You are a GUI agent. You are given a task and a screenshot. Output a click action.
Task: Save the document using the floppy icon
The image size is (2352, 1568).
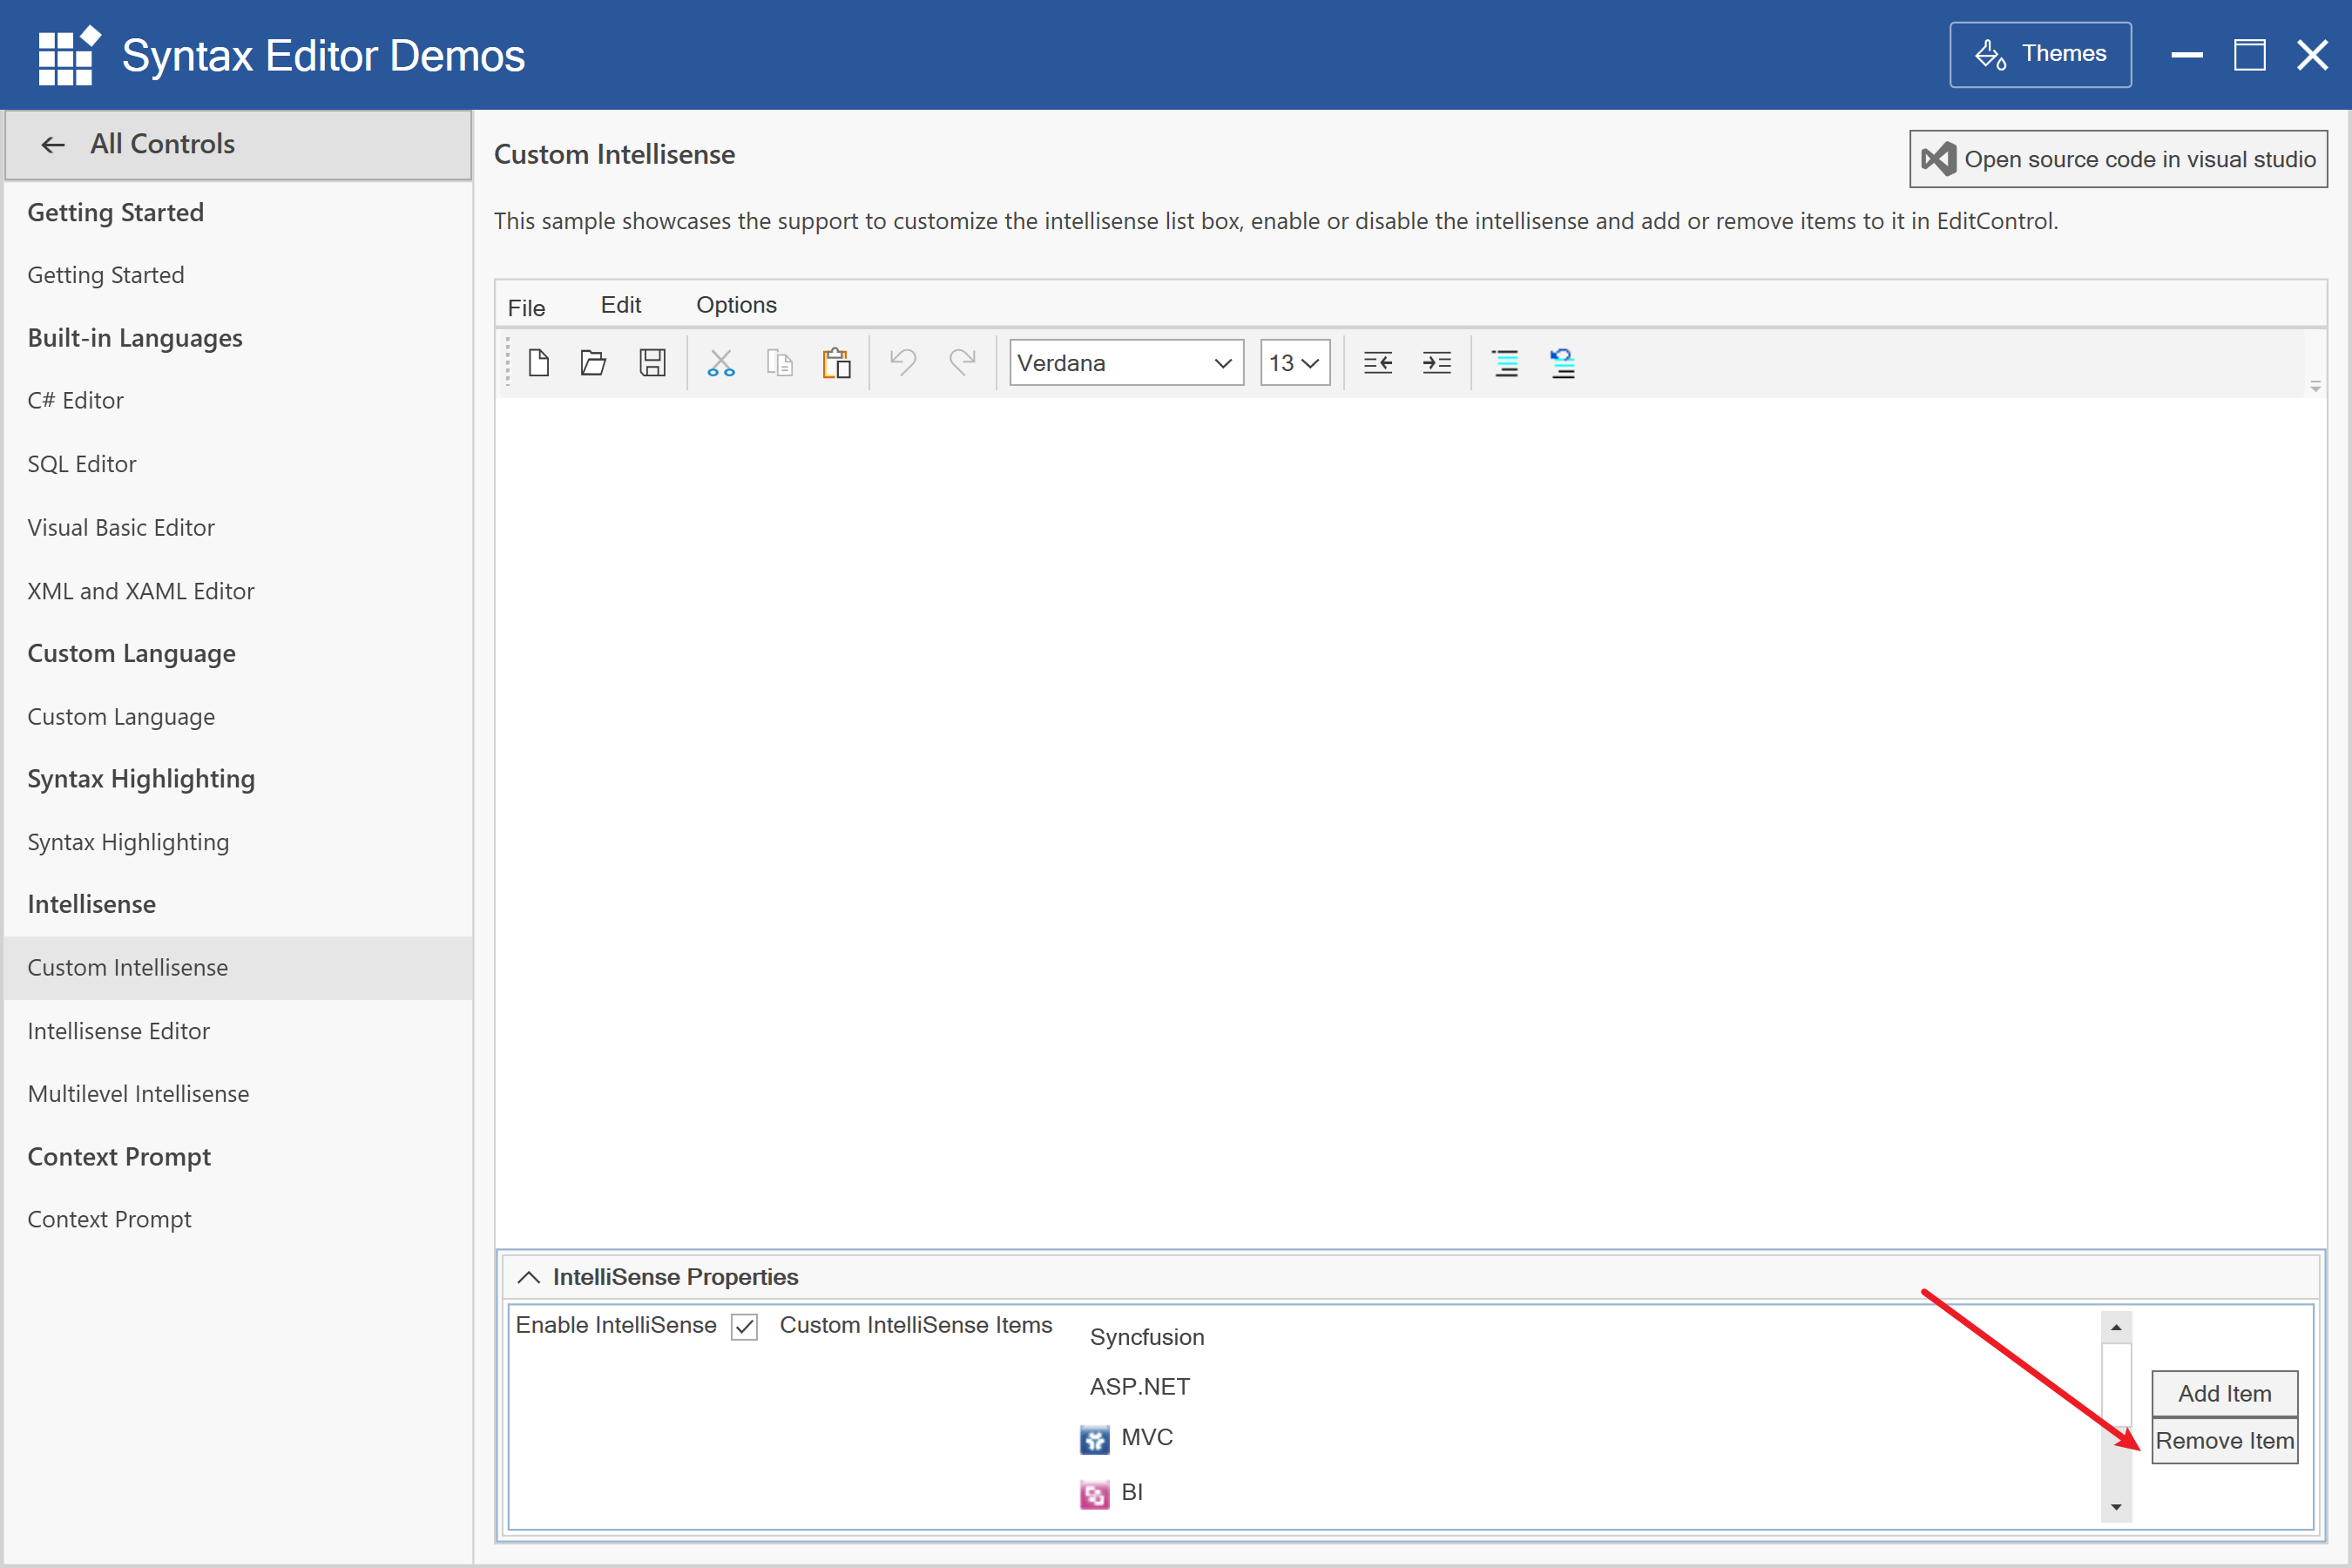652,363
